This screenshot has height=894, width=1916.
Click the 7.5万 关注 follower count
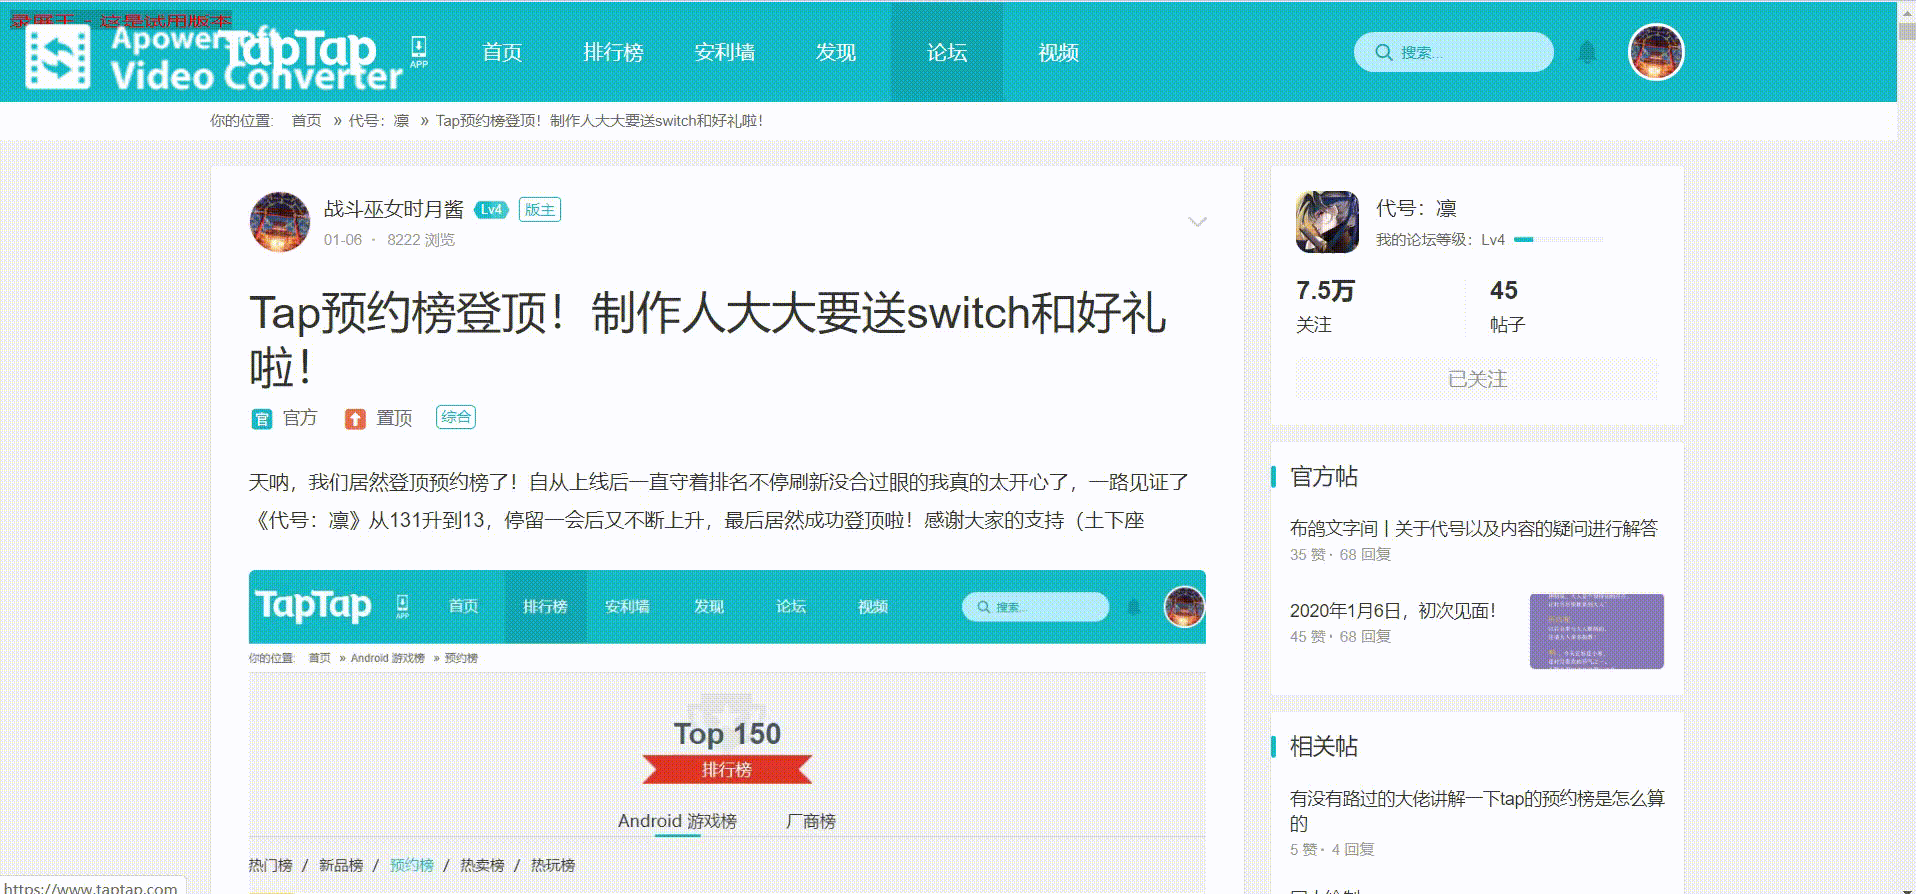tap(1325, 306)
